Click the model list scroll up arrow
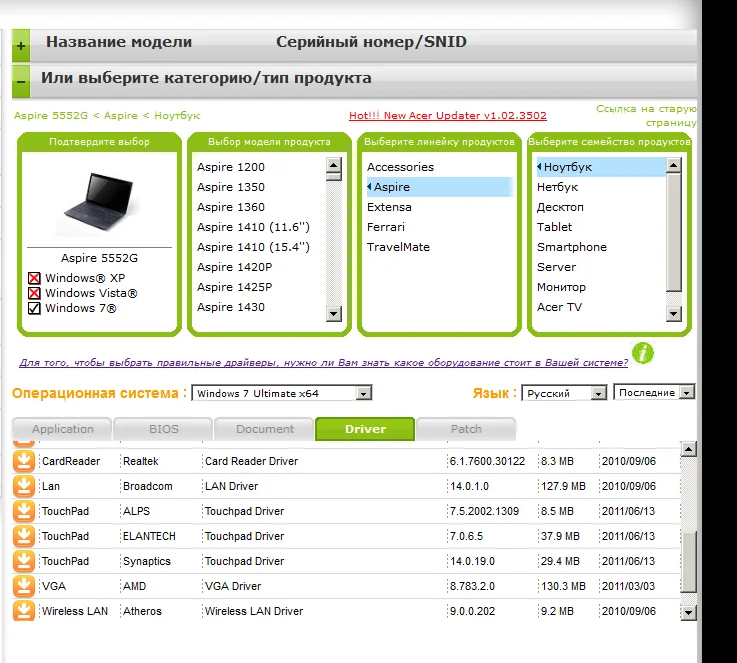Screen dimensions: 737x663 [333, 165]
